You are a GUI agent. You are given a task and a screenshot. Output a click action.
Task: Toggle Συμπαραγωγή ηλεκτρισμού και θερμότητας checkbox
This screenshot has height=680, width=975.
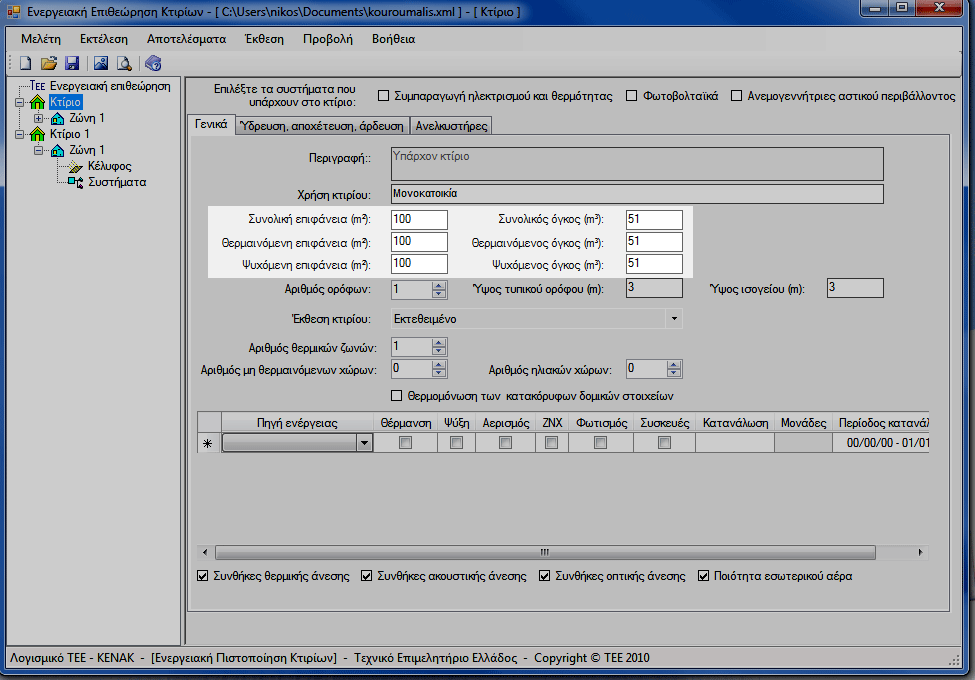(x=384, y=96)
